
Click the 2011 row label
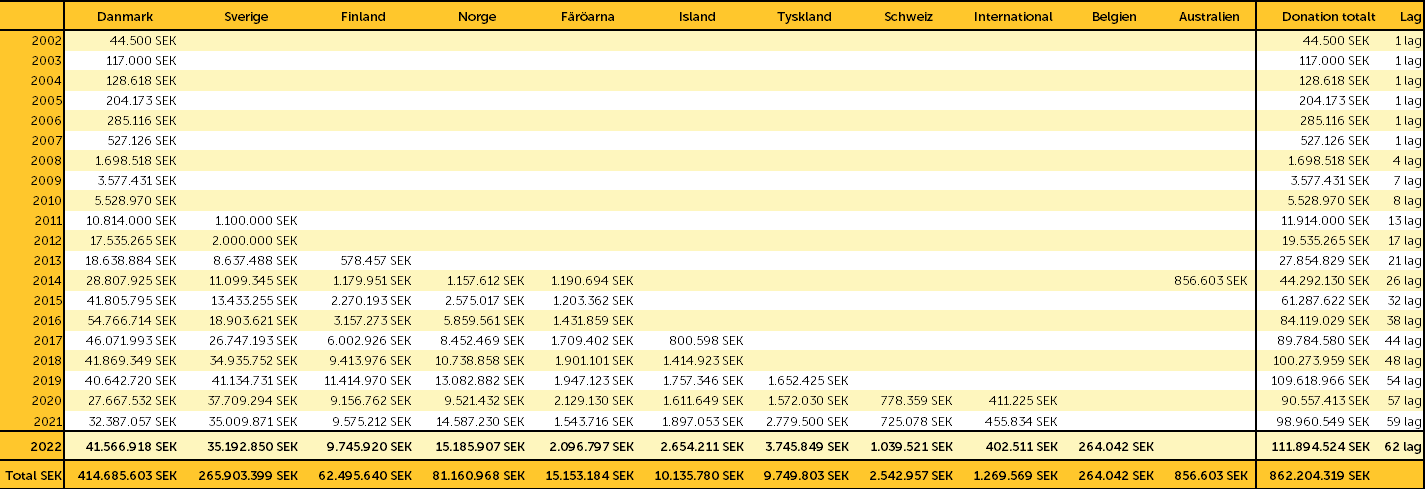47,220
